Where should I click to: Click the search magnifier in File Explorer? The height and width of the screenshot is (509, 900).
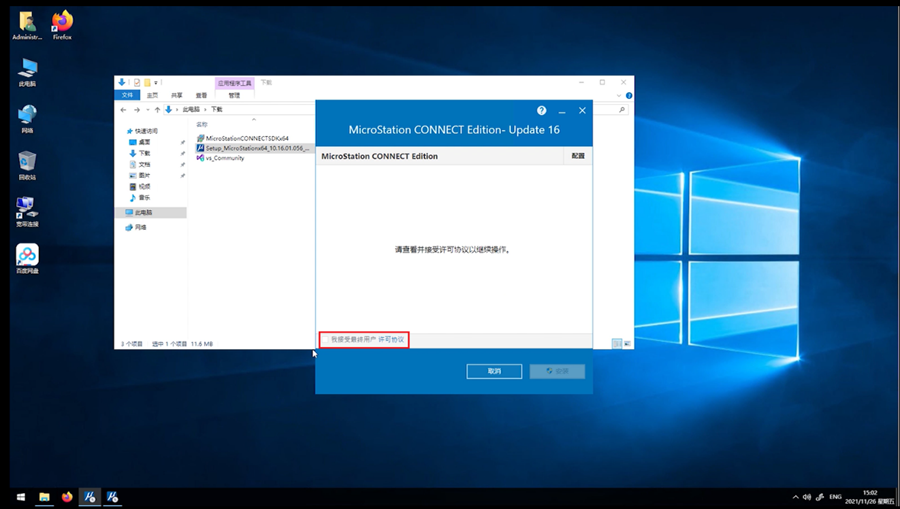(x=622, y=109)
